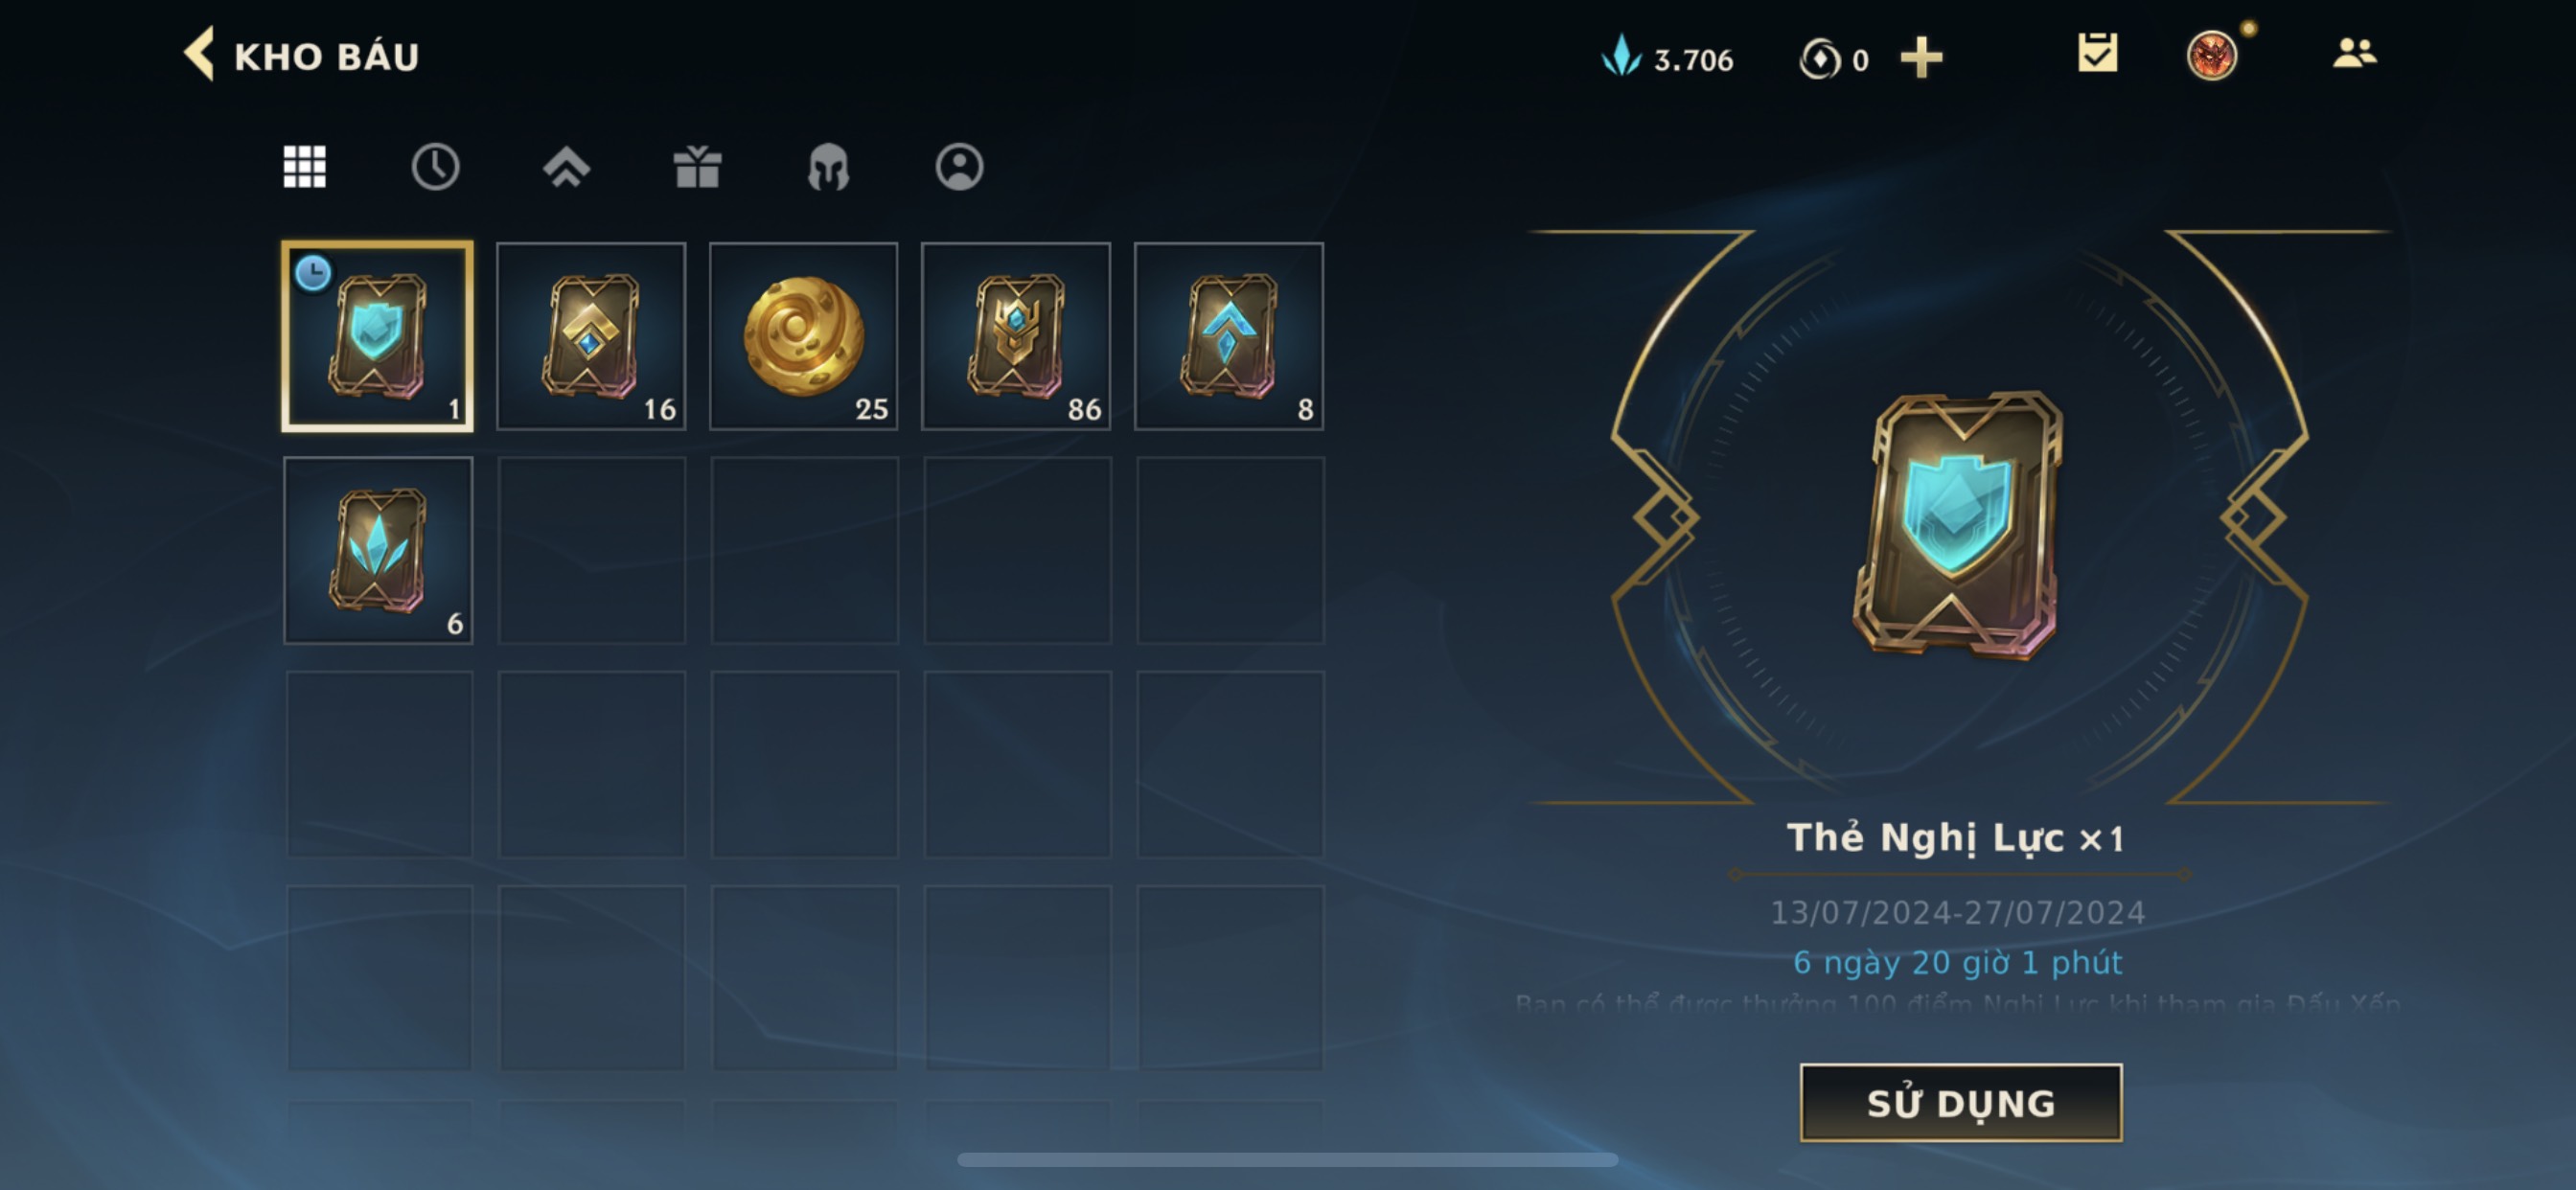
Task: Select the arrow card with count 8
Action: [x=1229, y=336]
